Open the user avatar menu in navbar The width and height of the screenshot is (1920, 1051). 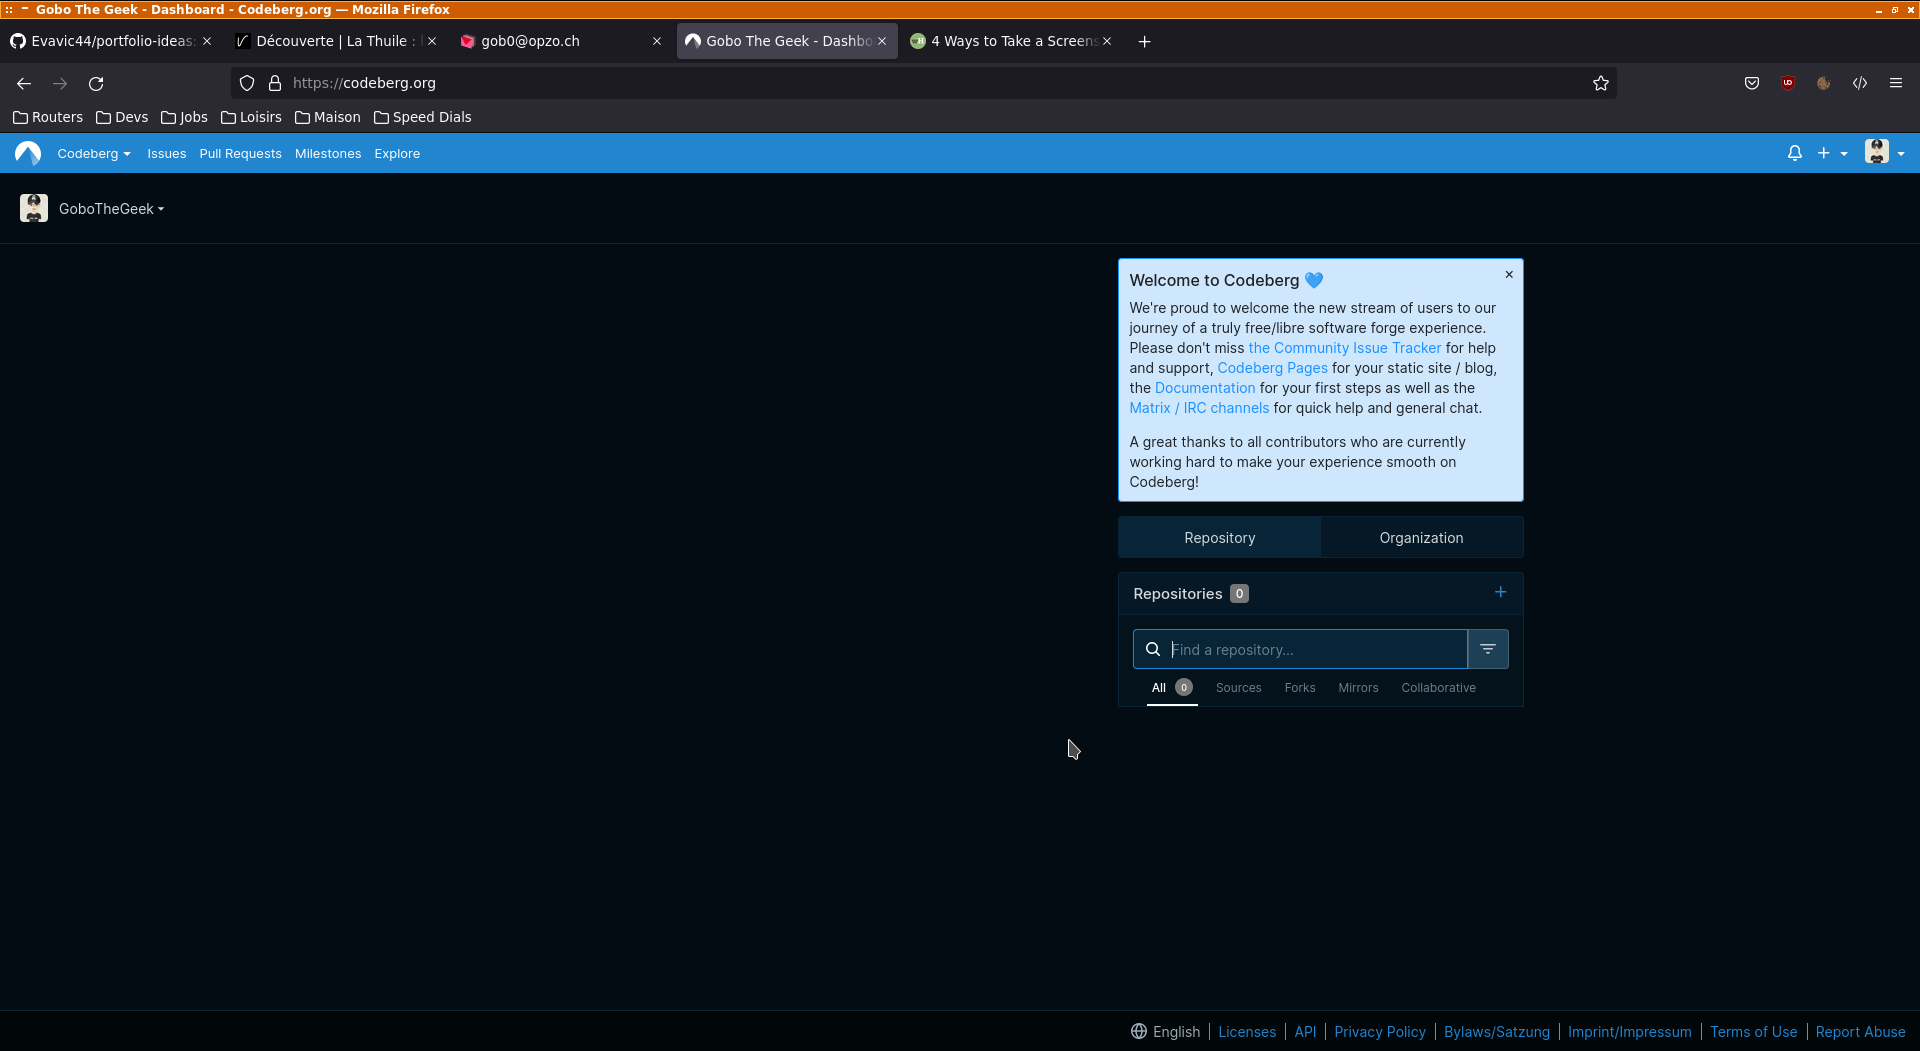(1885, 153)
